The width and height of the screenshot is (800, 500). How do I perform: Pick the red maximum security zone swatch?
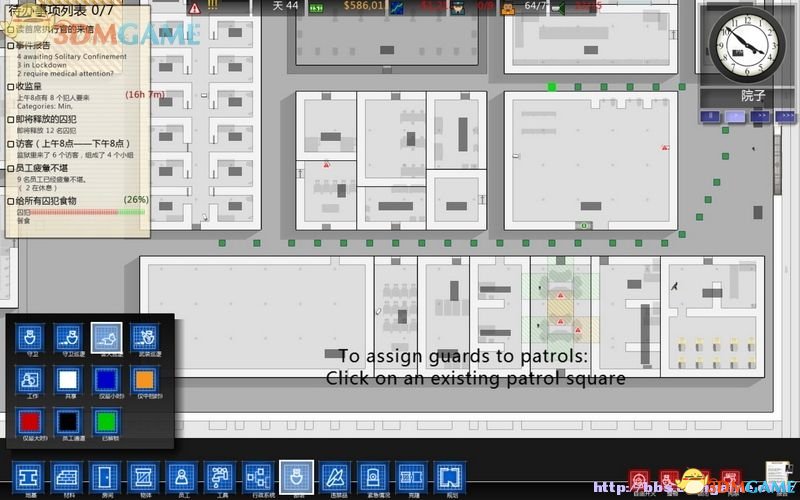pos(30,422)
